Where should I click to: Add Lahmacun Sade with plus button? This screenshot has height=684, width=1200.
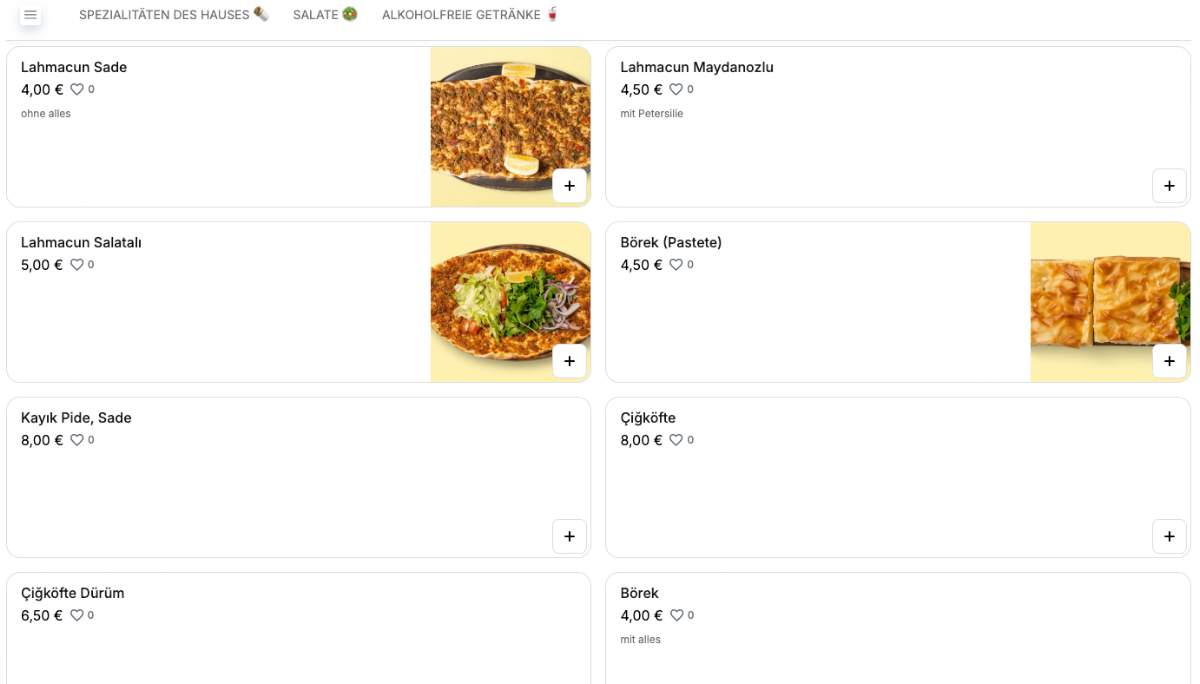tap(569, 186)
